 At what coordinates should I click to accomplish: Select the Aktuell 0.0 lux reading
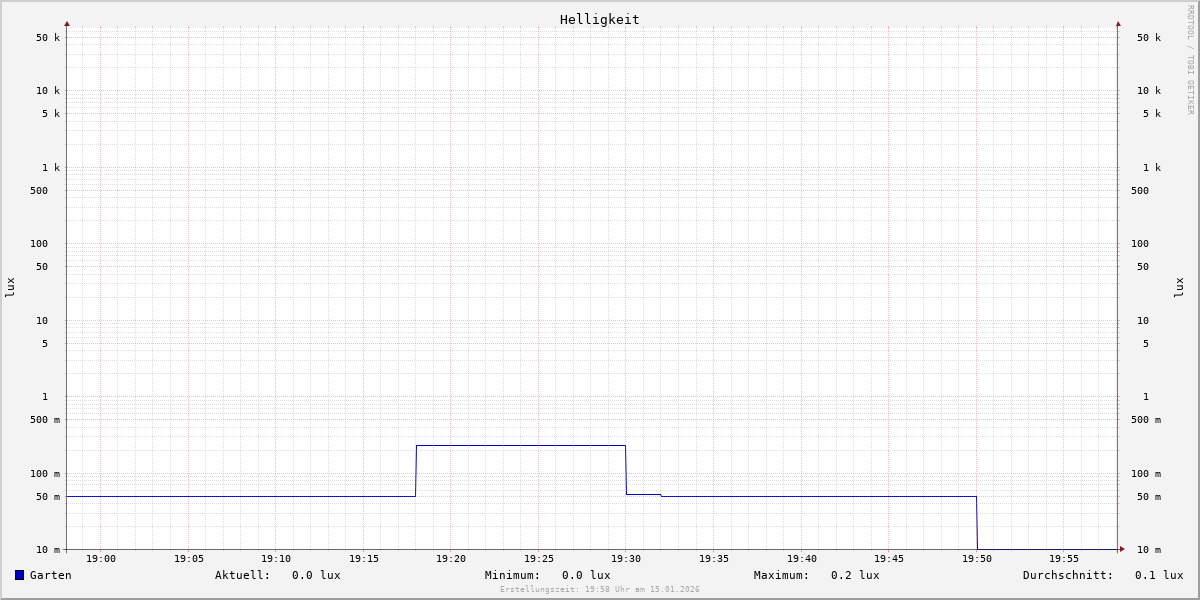[x=278, y=575]
